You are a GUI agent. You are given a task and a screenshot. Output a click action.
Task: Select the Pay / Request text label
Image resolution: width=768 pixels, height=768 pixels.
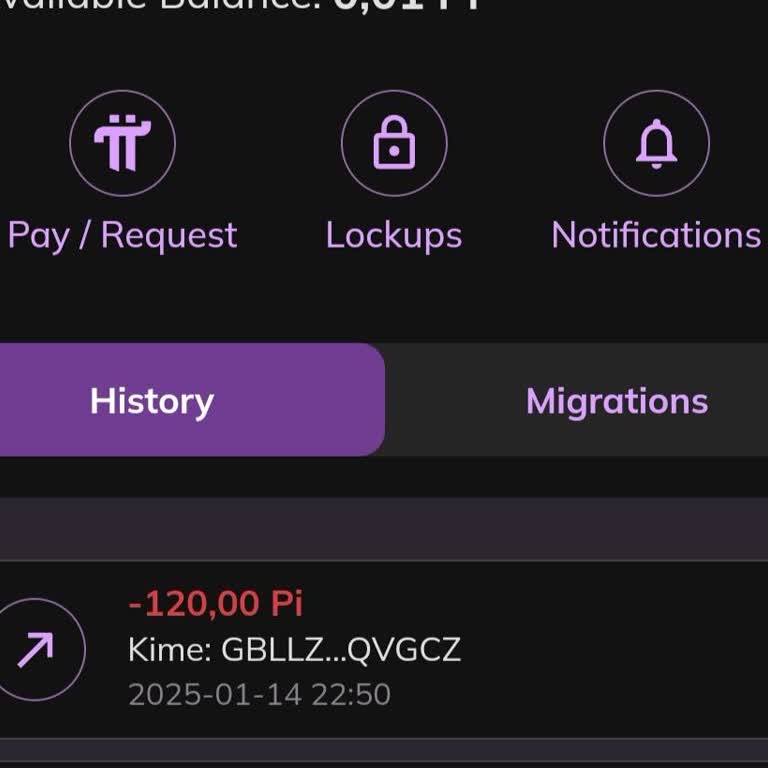122,235
